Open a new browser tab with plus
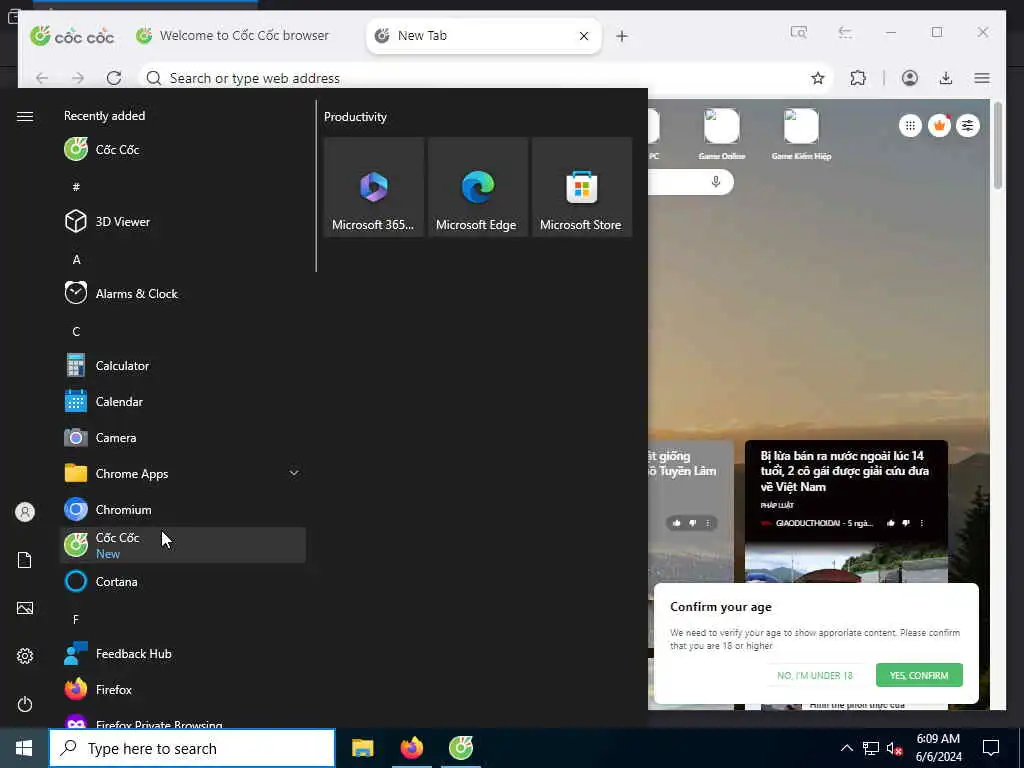The height and width of the screenshot is (768, 1024). [622, 36]
